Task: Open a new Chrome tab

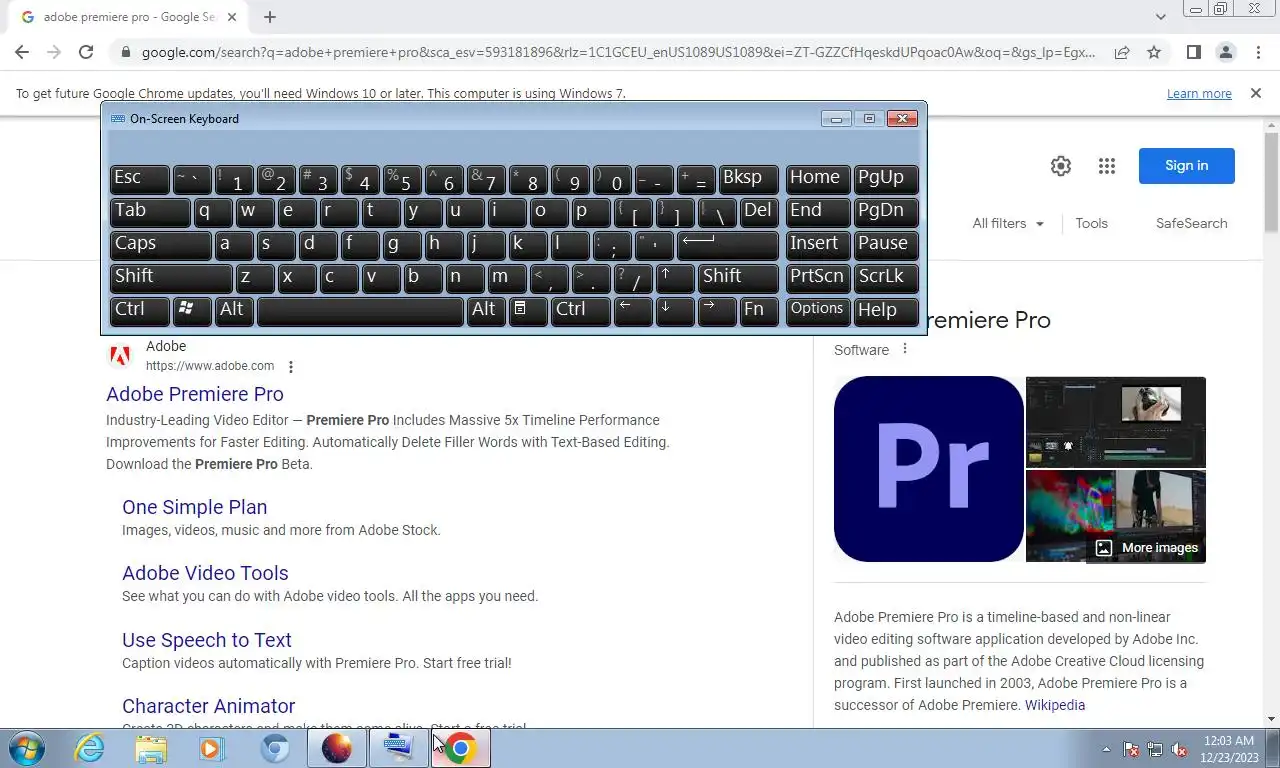Action: [x=270, y=17]
